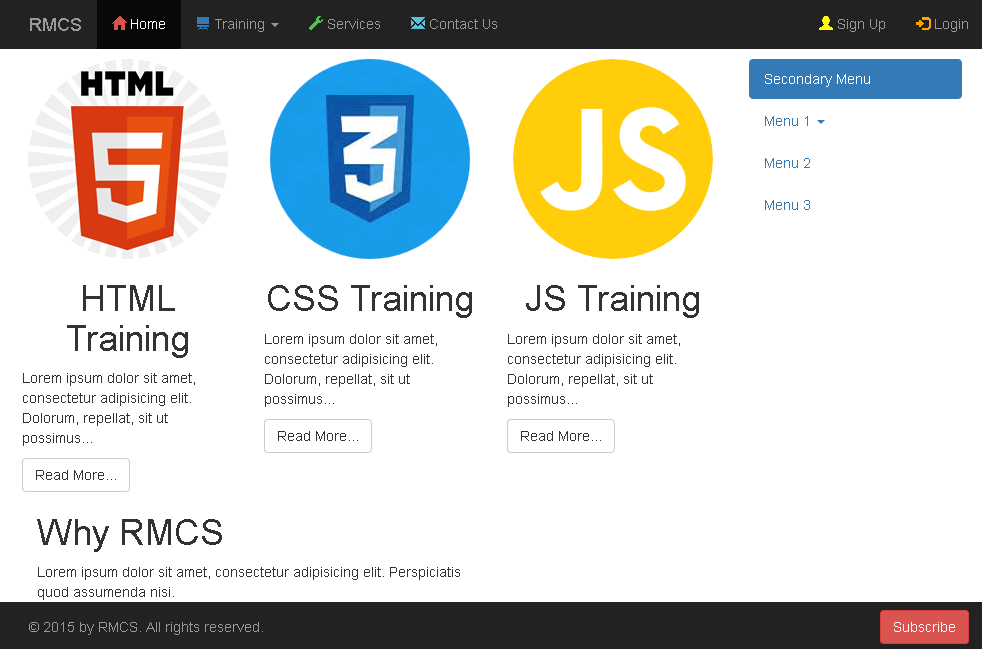The height and width of the screenshot is (649, 982).
Task: Select the yellow JS logo image
Action: [613, 158]
